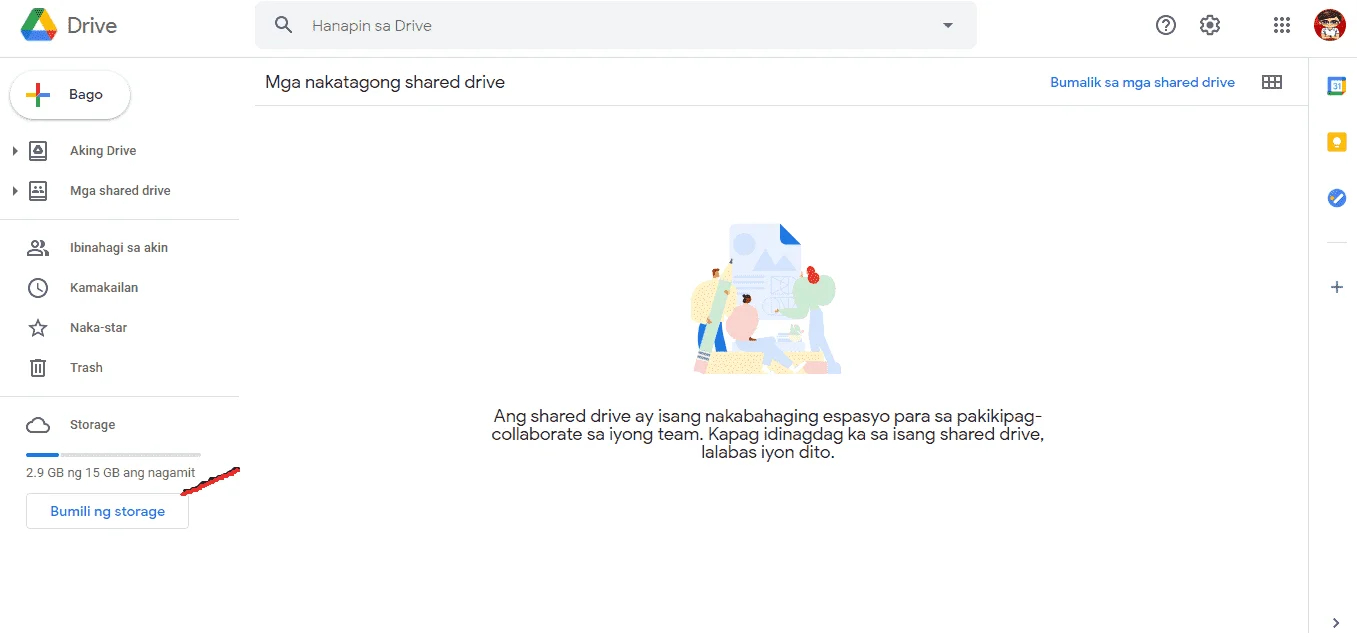Open Google Keep side panel icon
Image resolution: width=1357 pixels, height=633 pixels.
tap(1336, 142)
